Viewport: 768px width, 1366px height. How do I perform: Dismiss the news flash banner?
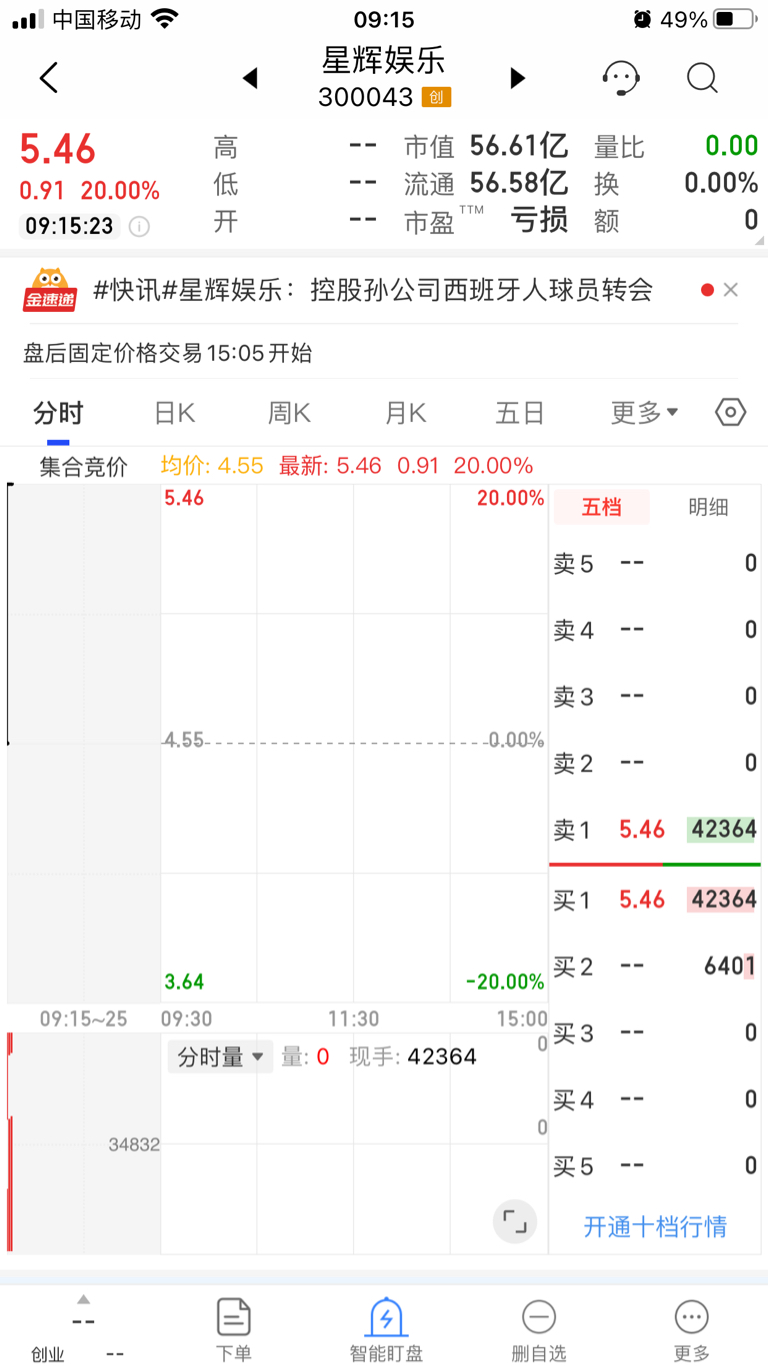coord(731,290)
